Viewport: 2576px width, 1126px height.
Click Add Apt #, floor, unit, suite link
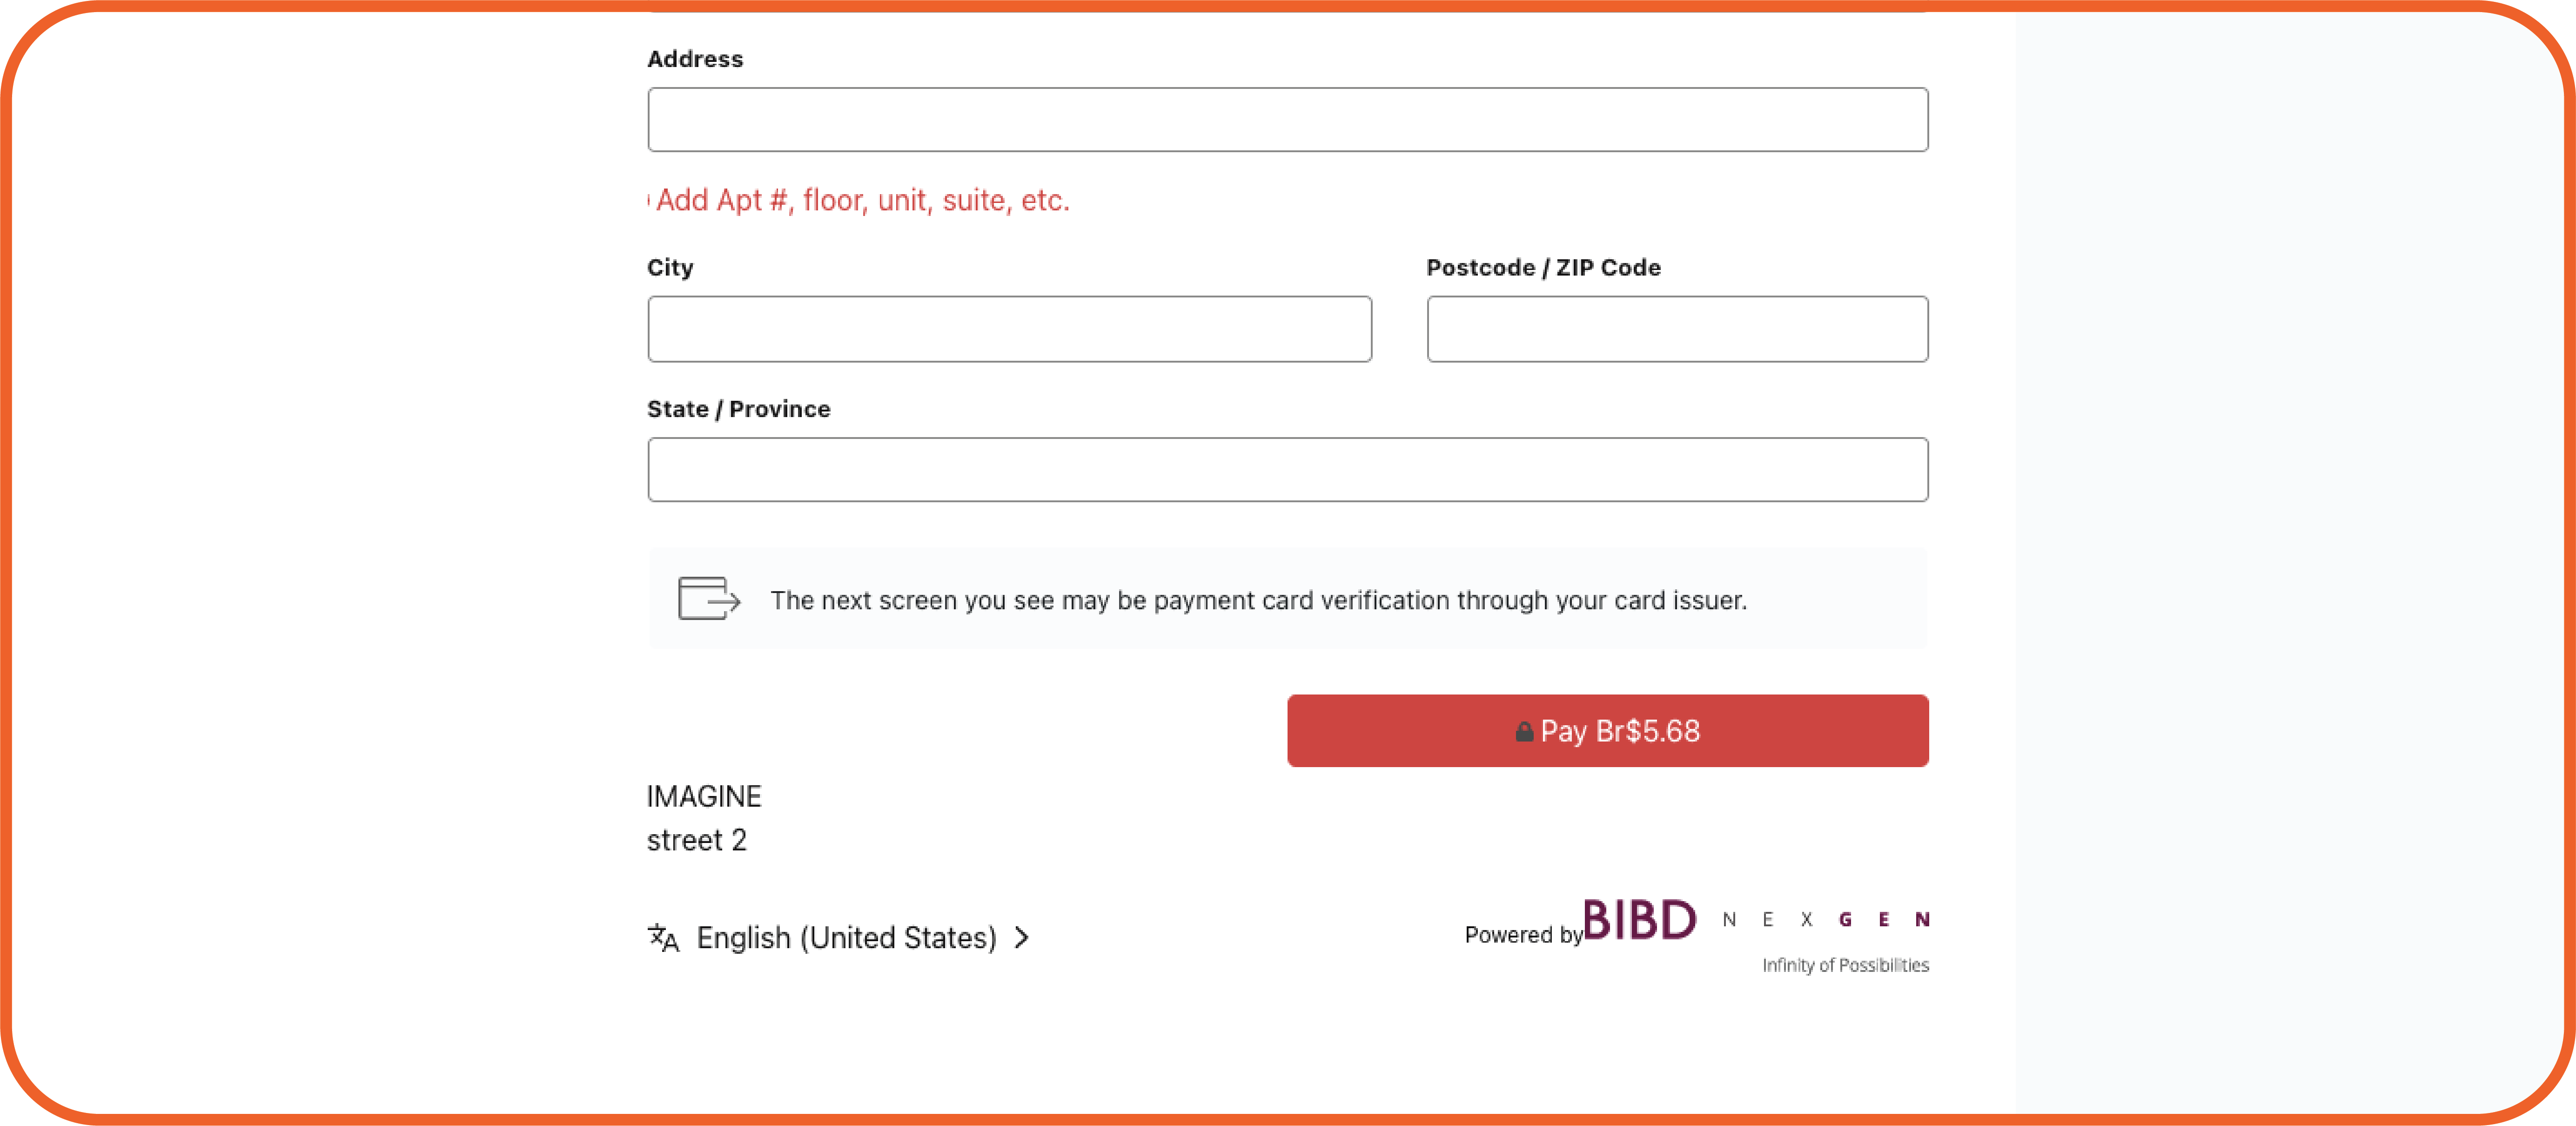pos(861,200)
